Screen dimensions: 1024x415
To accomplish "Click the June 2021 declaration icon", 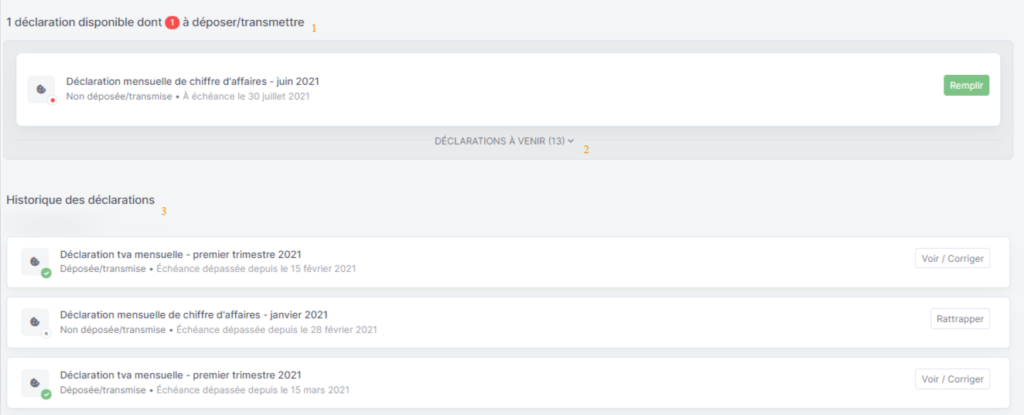I will (x=40, y=89).
